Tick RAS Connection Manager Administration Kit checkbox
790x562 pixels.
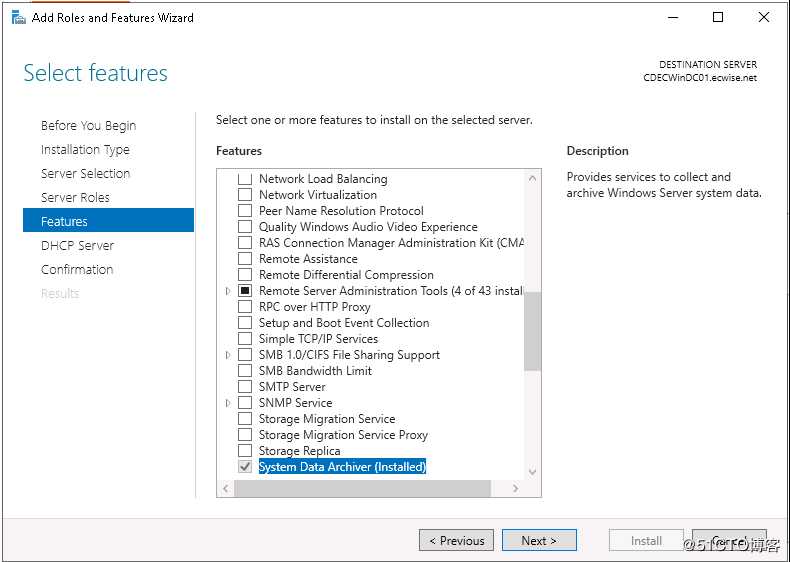245,243
